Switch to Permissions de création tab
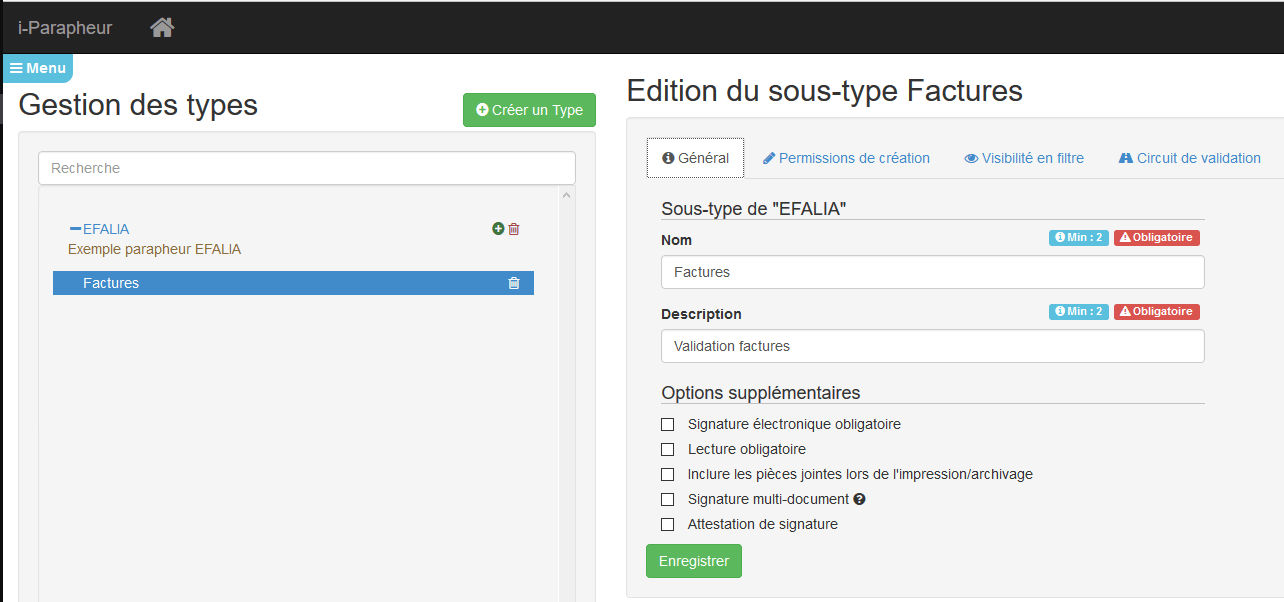The image size is (1284, 602). tap(846, 158)
